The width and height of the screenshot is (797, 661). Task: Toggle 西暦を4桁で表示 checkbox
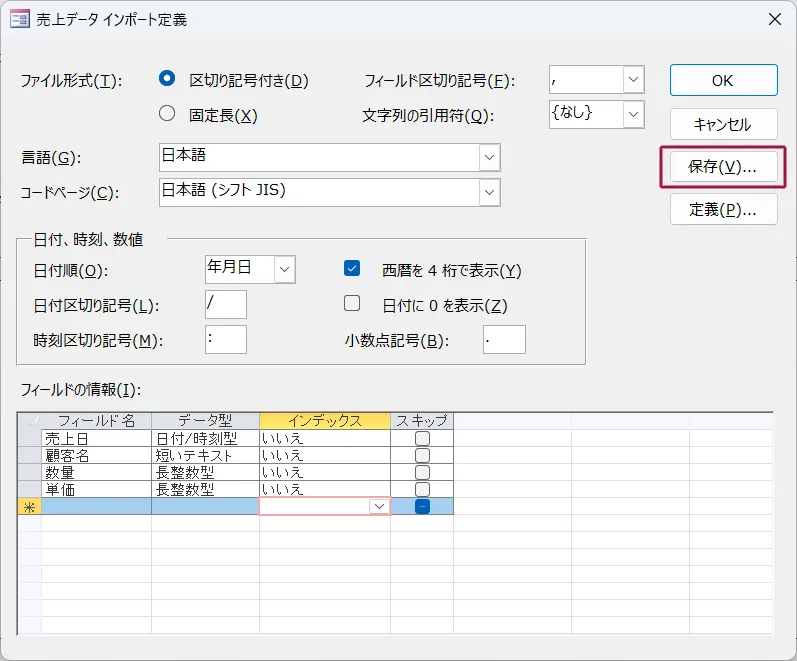point(352,269)
